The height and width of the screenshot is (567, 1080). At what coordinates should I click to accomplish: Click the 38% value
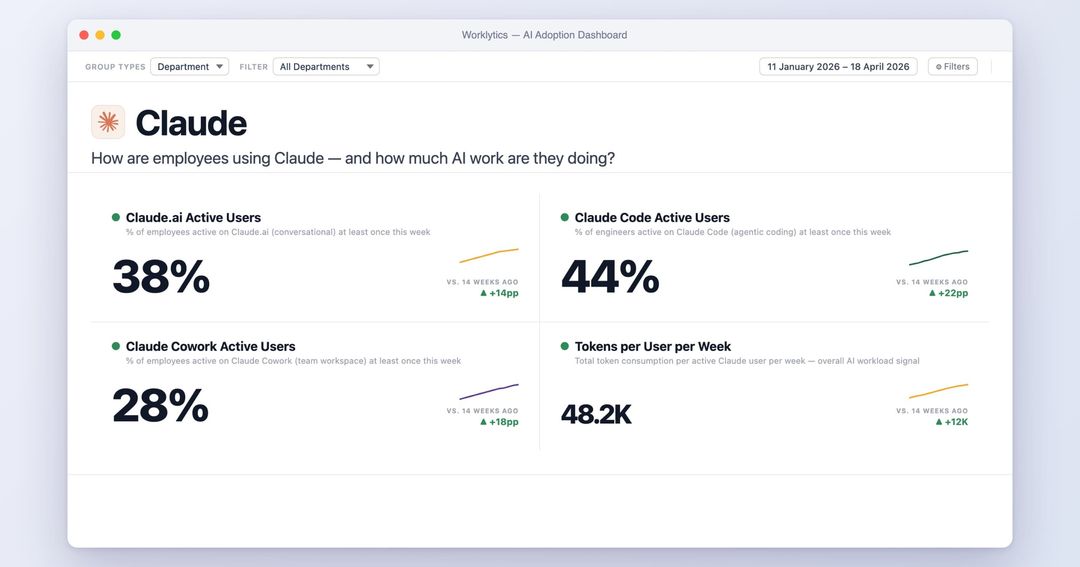click(x=161, y=277)
